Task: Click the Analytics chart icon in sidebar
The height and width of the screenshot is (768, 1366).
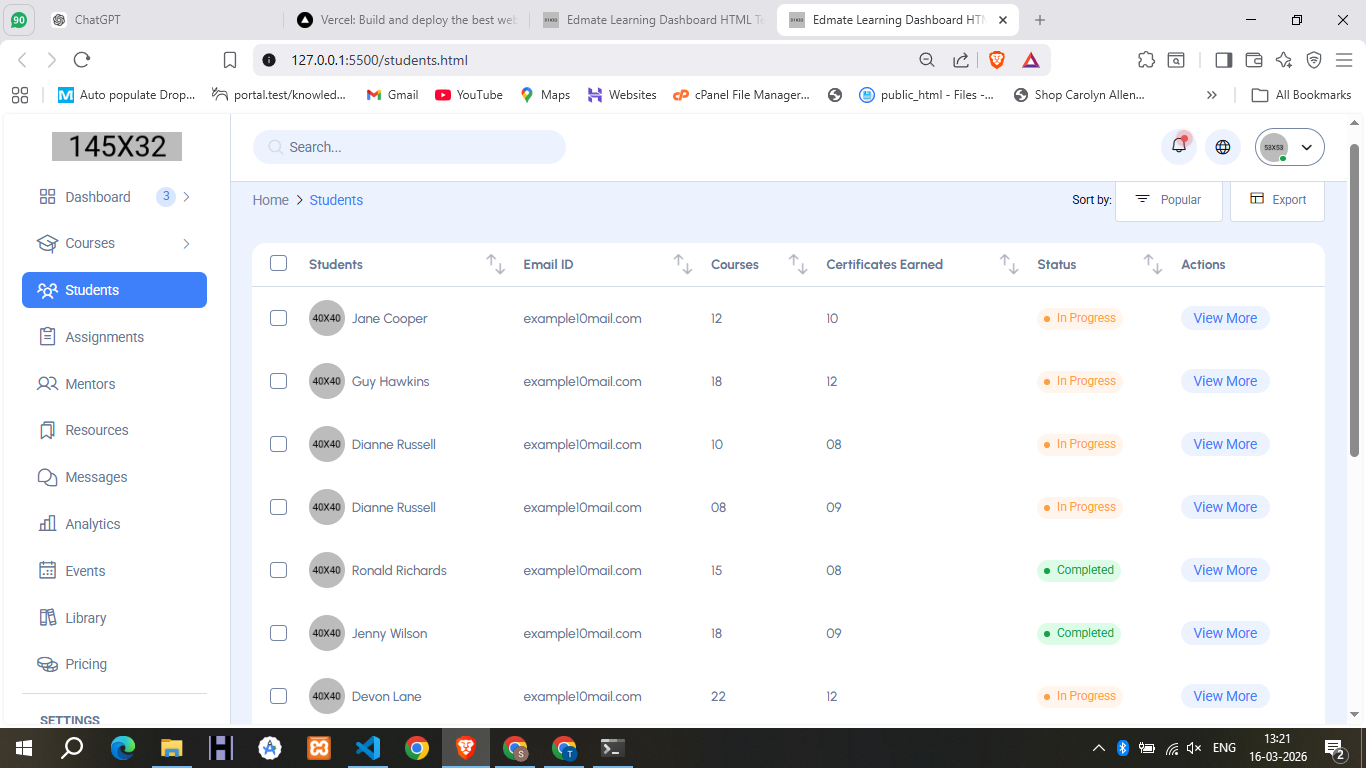Action: (x=47, y=524)
